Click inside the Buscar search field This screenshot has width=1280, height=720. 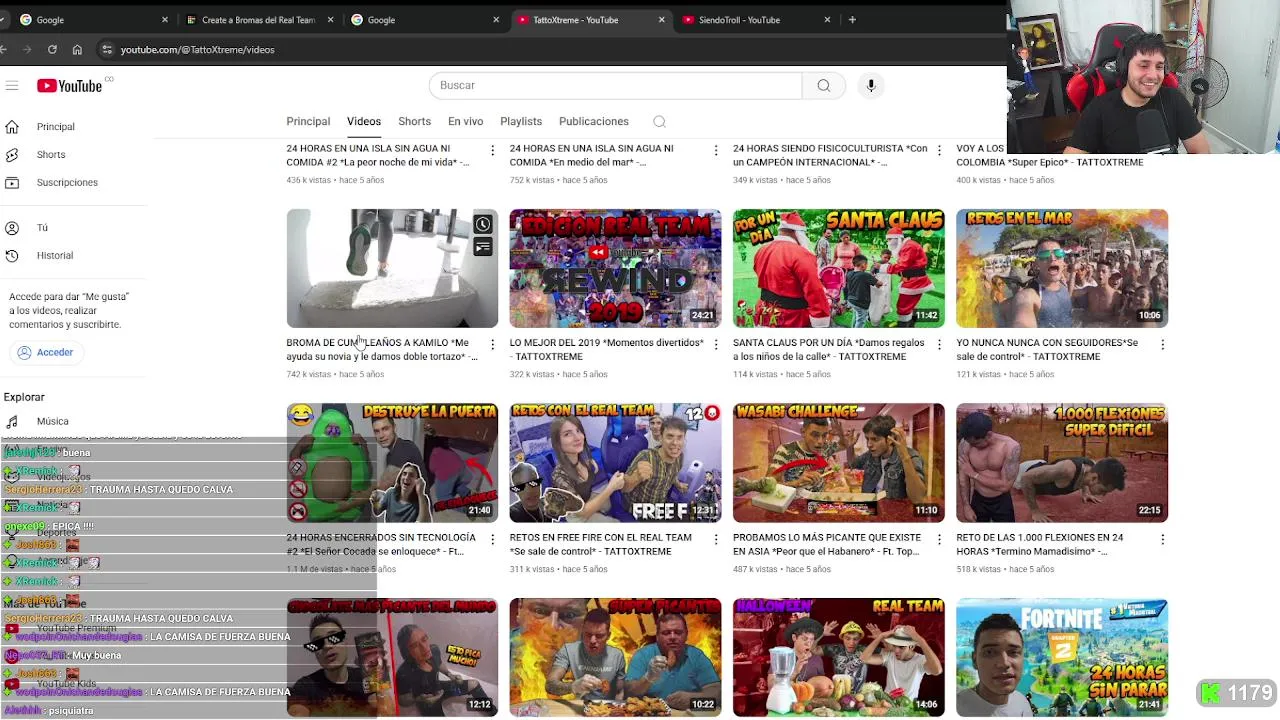pyautogui.click(x=615, y=85)
